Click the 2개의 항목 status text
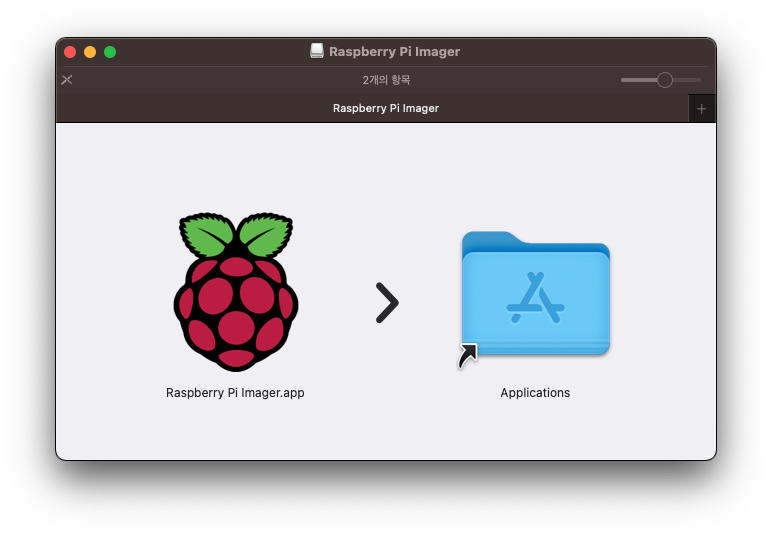 coord(386,80)
